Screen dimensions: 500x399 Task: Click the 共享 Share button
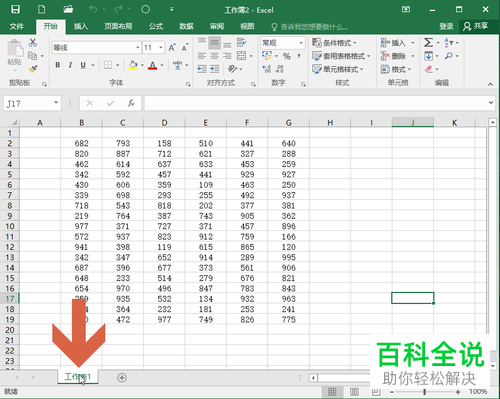[x=476, y=26]
